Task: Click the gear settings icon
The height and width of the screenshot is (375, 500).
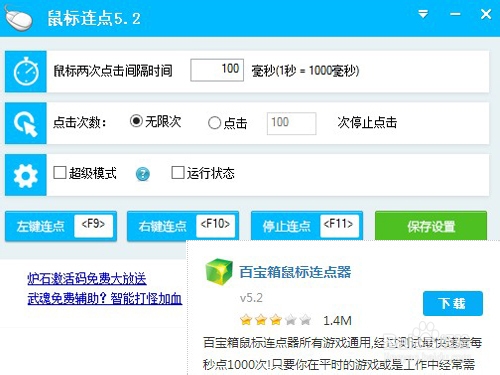Action: coord(26,175)
